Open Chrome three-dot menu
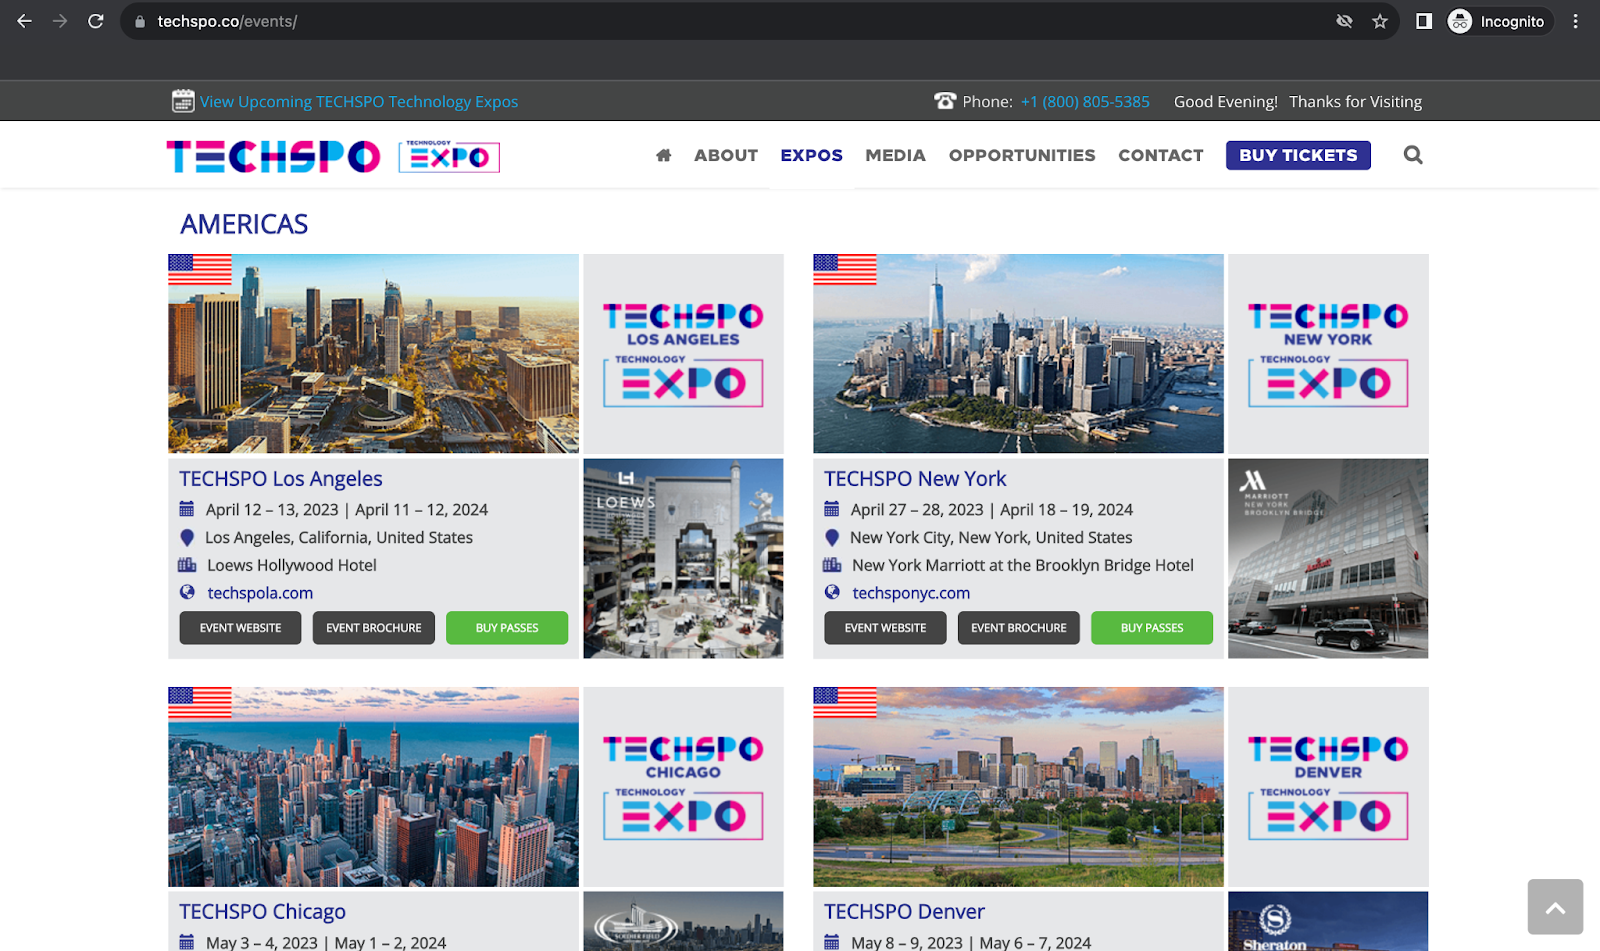The height and width of the screenshot is (951, 1600). (1575, 21)
